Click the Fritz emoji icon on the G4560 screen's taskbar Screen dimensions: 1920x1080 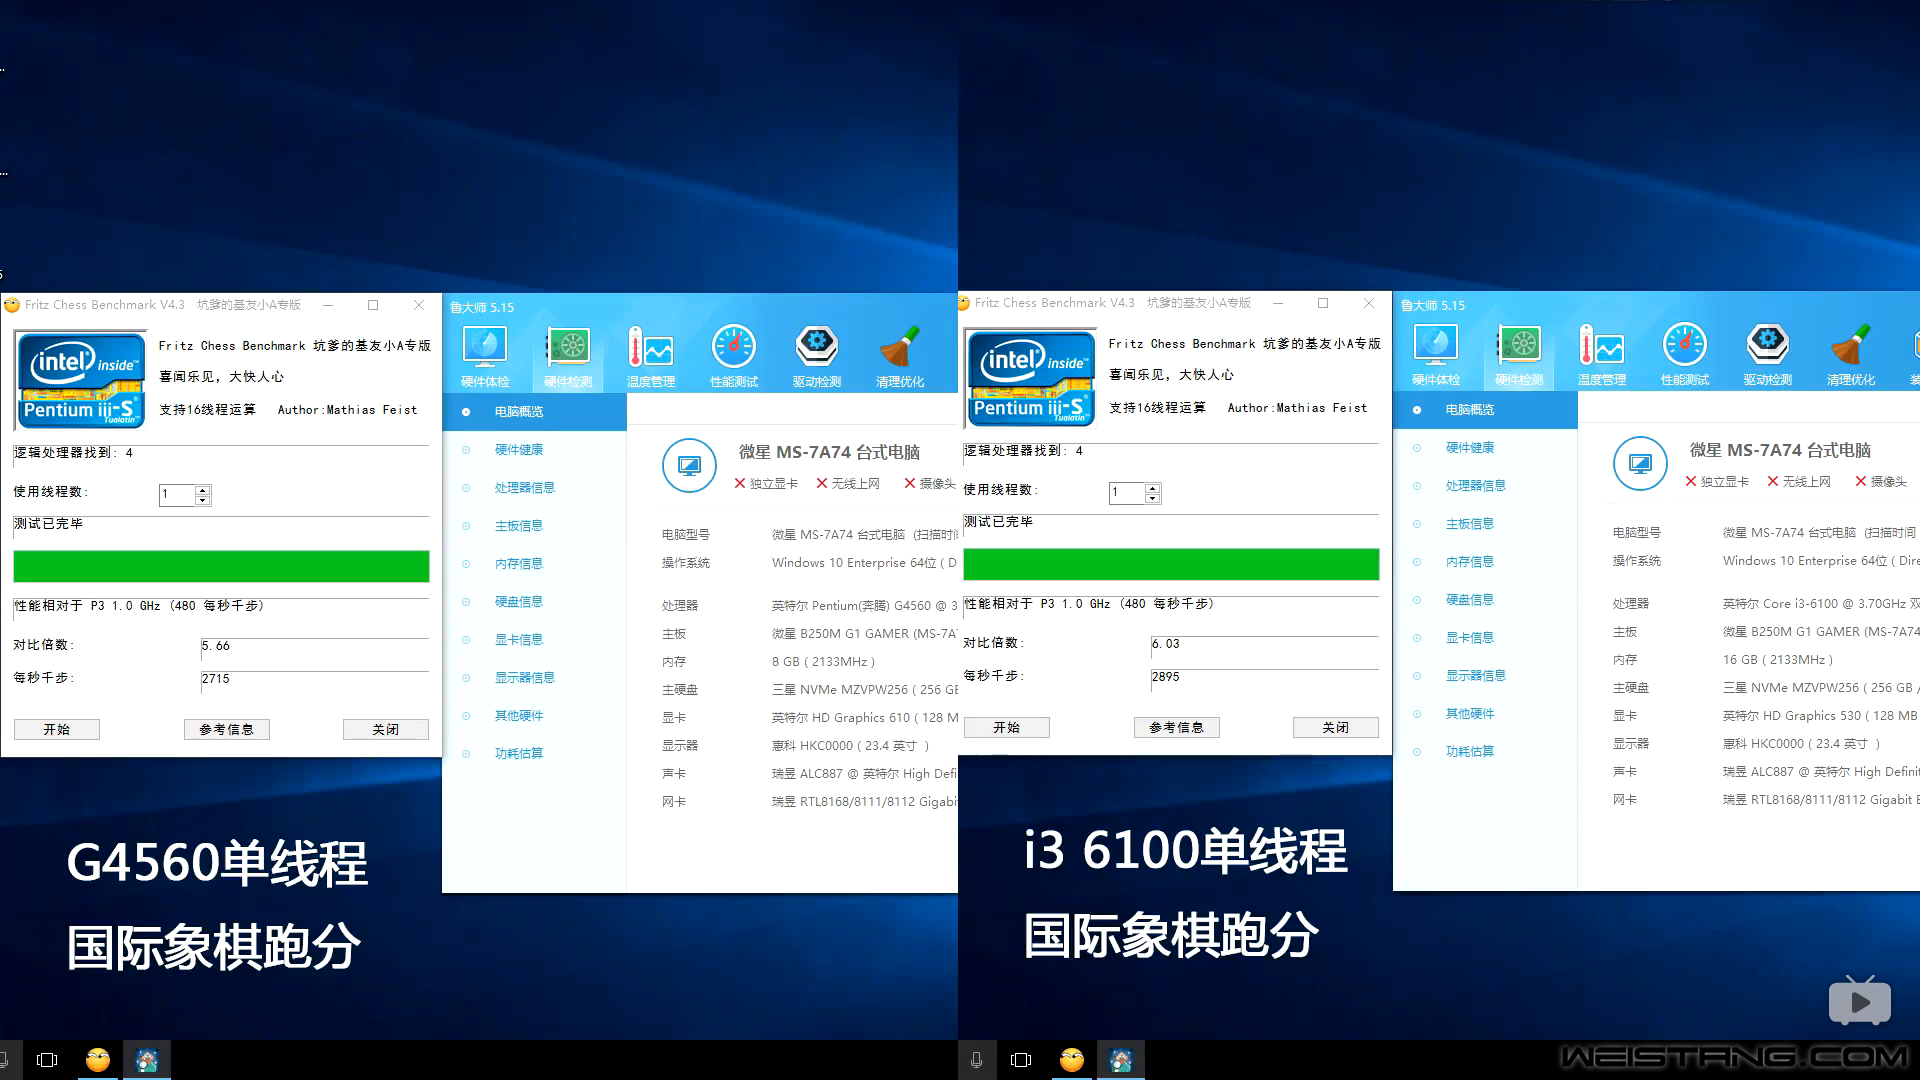[98, 1060]
